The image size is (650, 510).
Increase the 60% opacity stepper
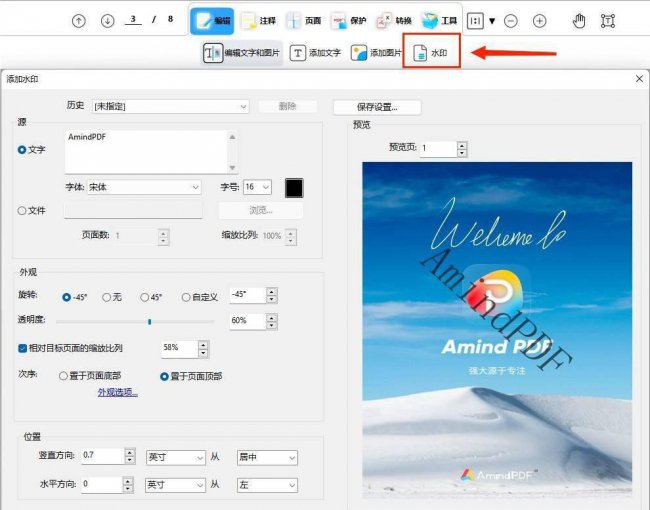272,318
